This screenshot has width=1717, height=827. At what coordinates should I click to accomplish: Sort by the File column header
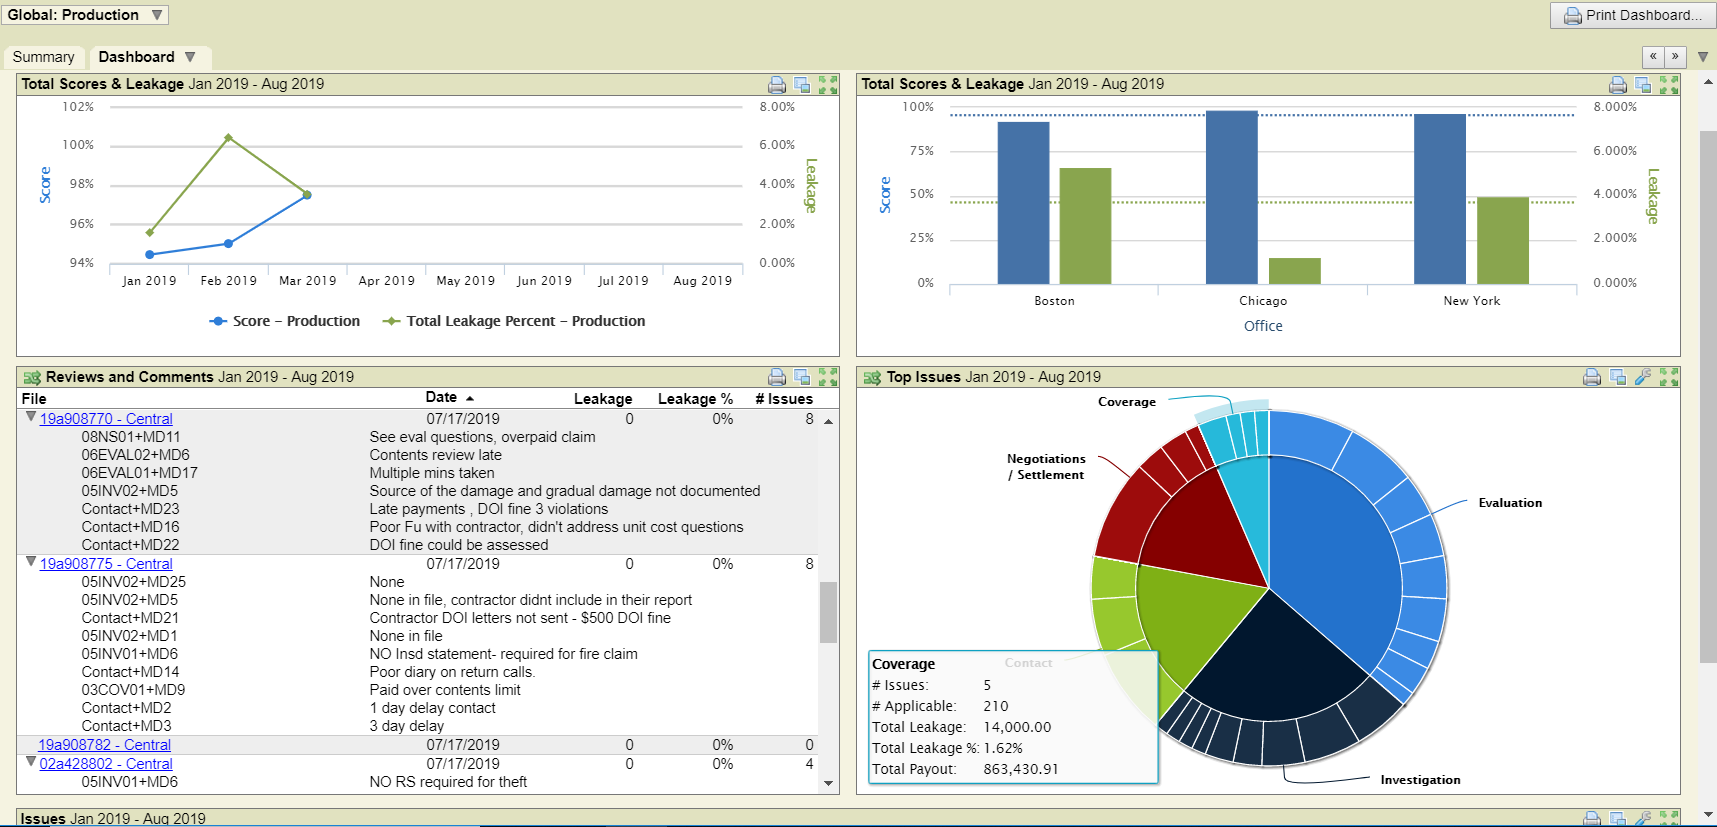pos(34,398)
